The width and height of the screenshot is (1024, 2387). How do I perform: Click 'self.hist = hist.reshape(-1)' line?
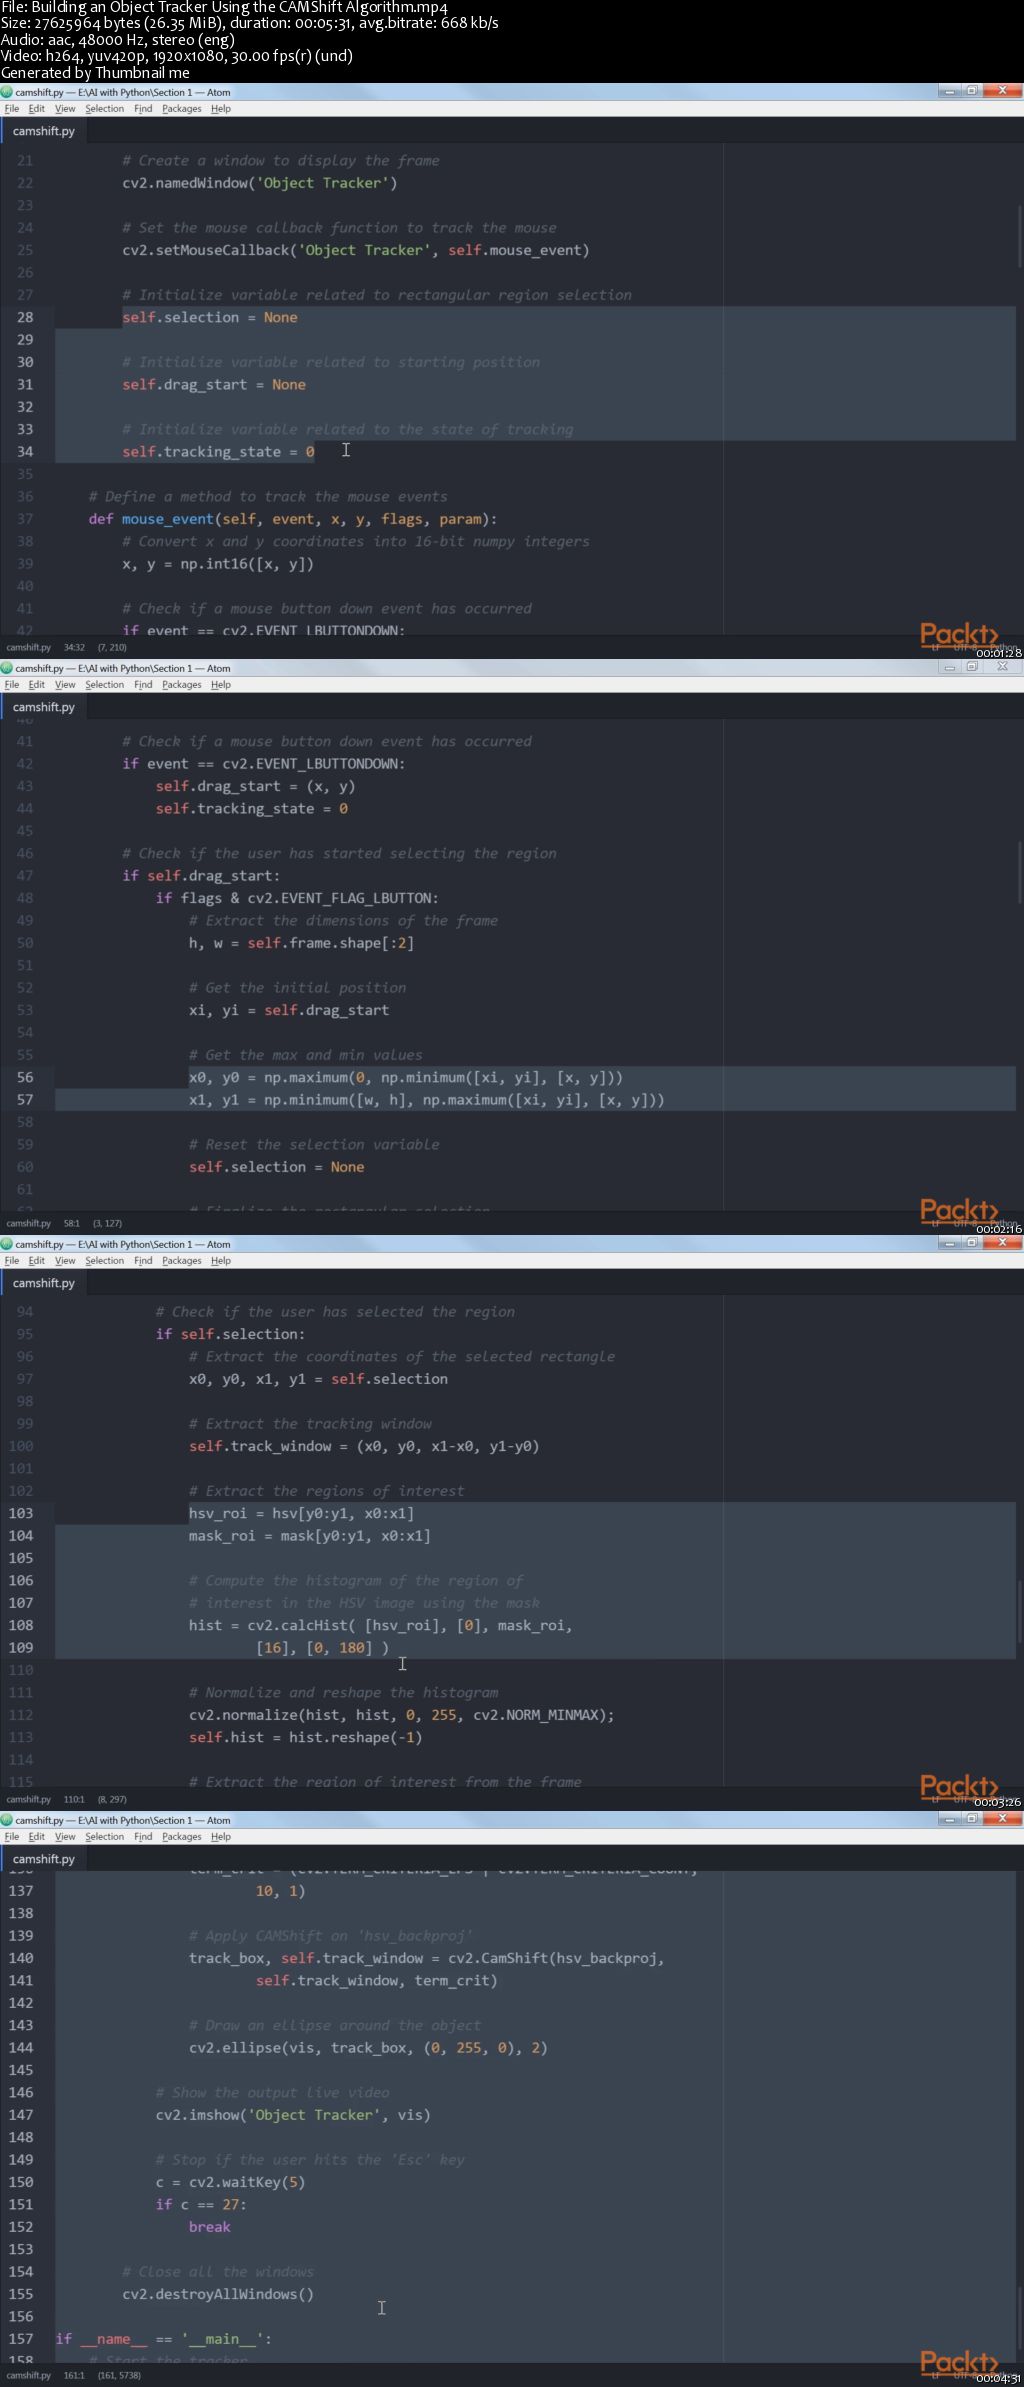pos(306,1737)
